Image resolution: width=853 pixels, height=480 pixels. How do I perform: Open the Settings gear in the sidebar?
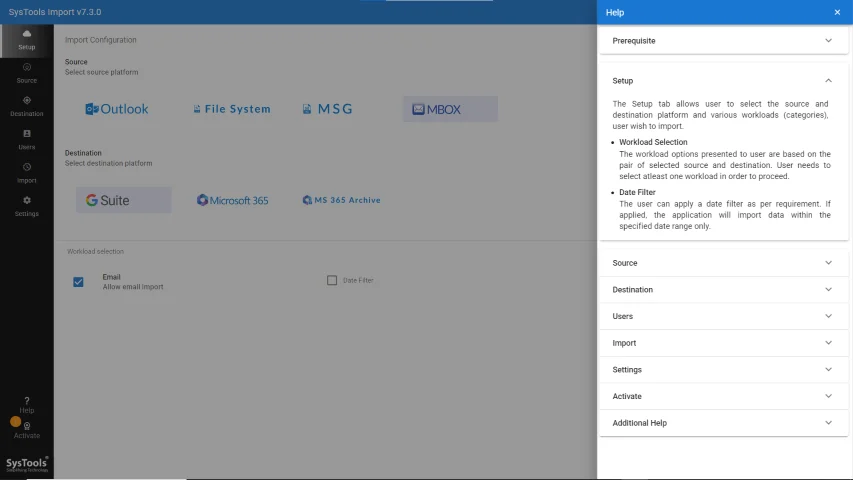[x=27, y=206]
